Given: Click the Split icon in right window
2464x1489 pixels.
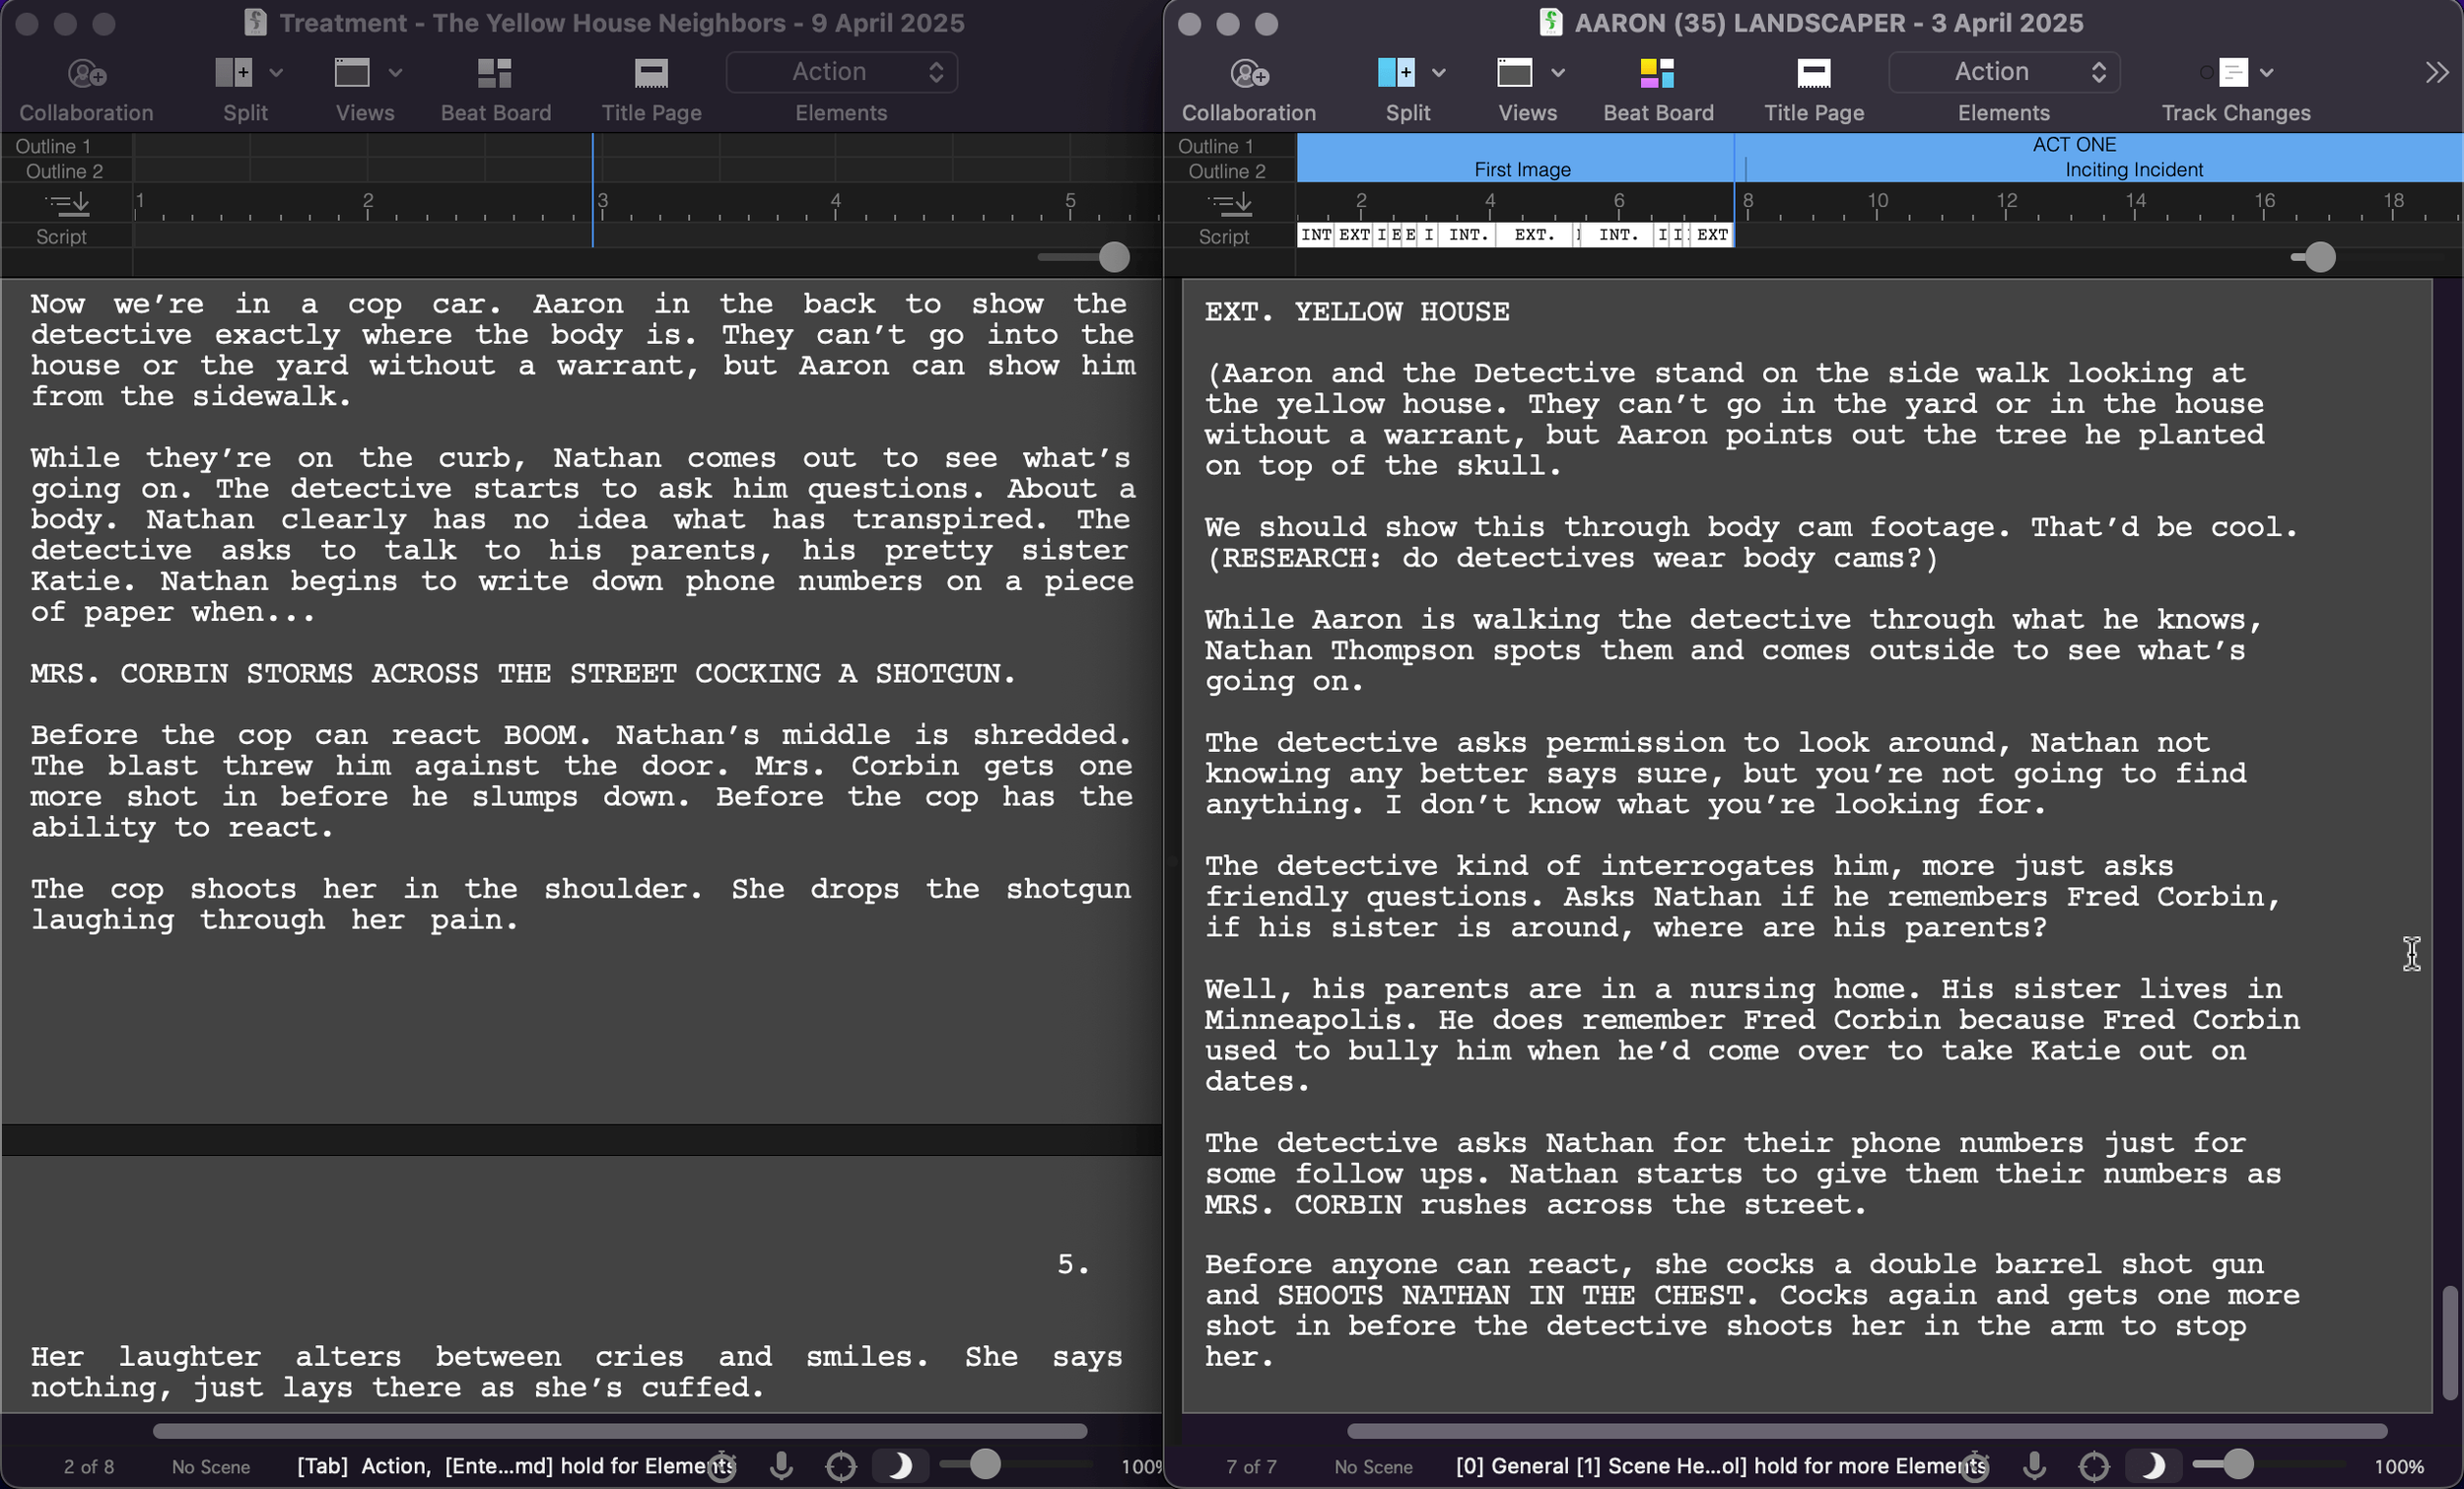Looking at the screenshot, I should (1395, 73).
